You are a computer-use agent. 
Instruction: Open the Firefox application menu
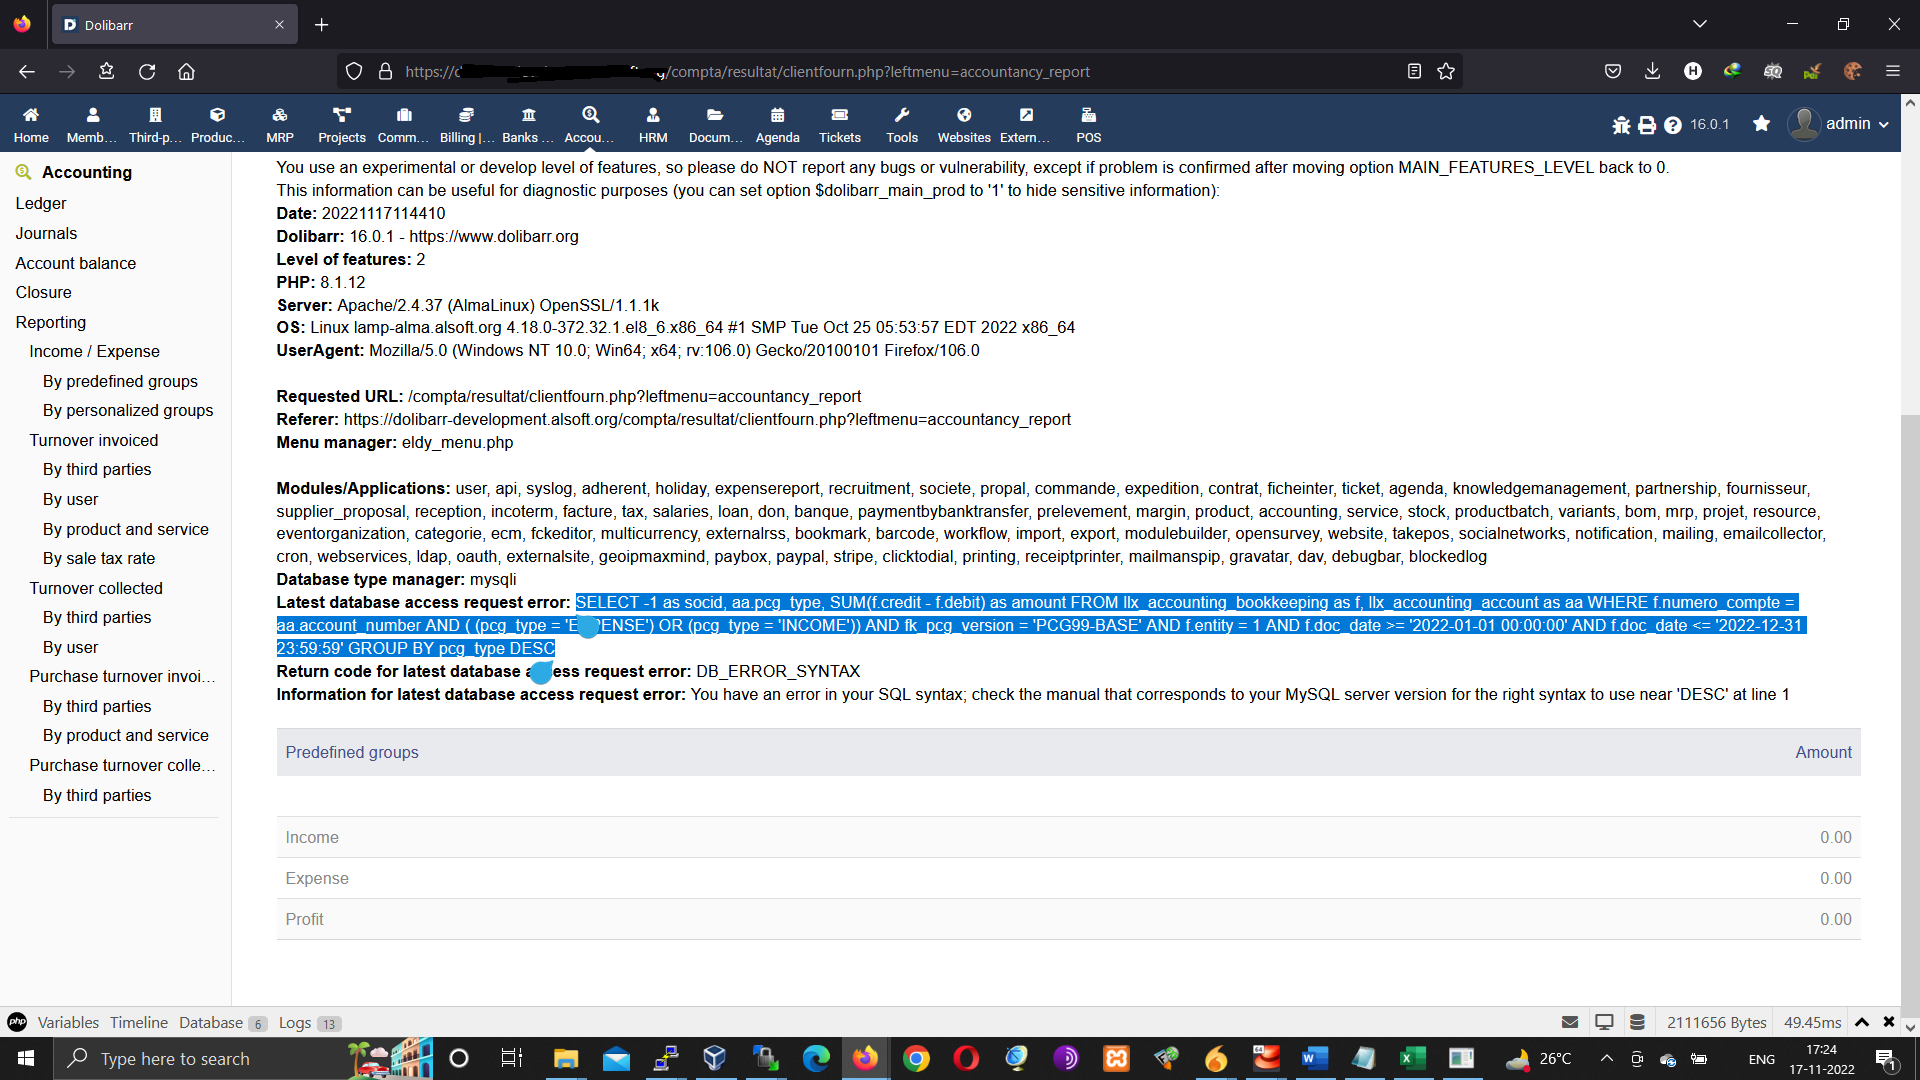[x=1893, y=71]
